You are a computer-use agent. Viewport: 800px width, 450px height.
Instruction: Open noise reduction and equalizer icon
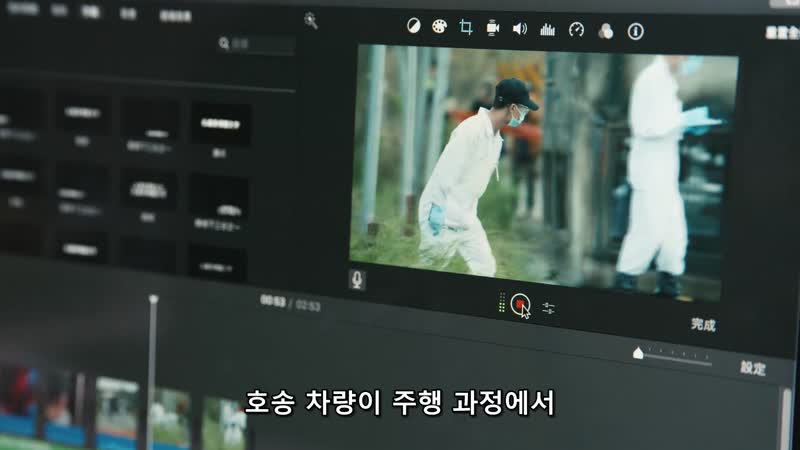tap(547, 29)
